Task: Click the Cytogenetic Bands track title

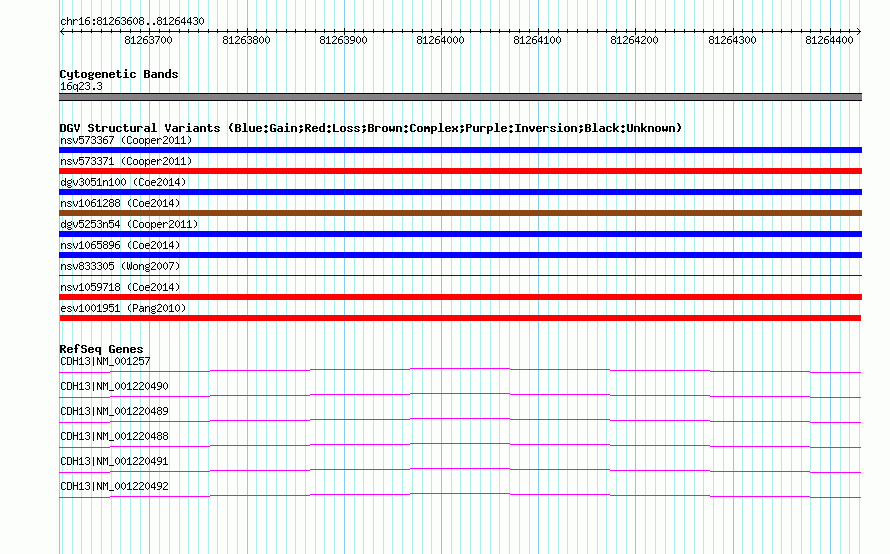Action: pos(119,74)
